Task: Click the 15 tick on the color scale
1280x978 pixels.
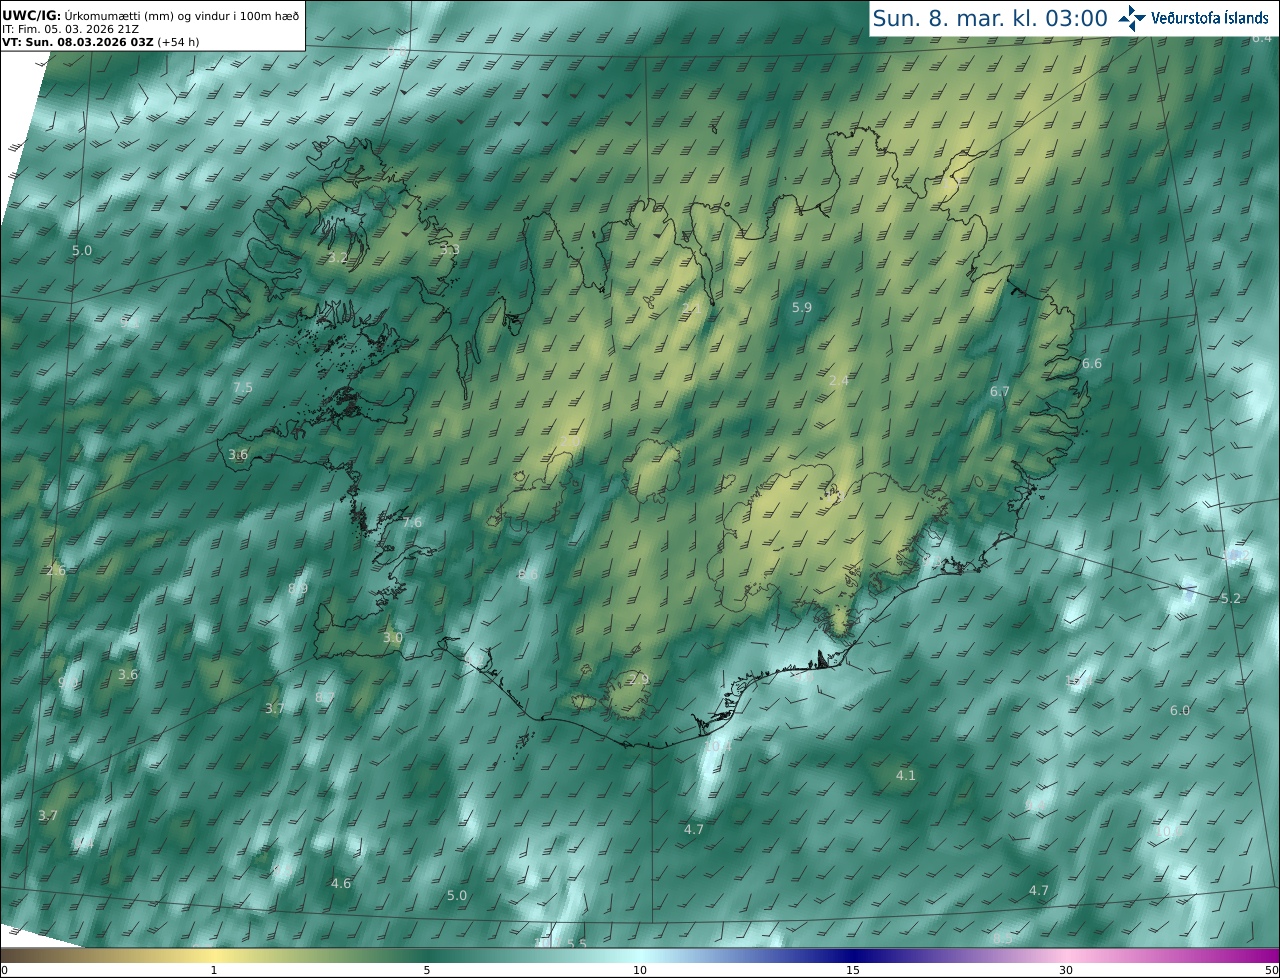Action: (853, 970)
